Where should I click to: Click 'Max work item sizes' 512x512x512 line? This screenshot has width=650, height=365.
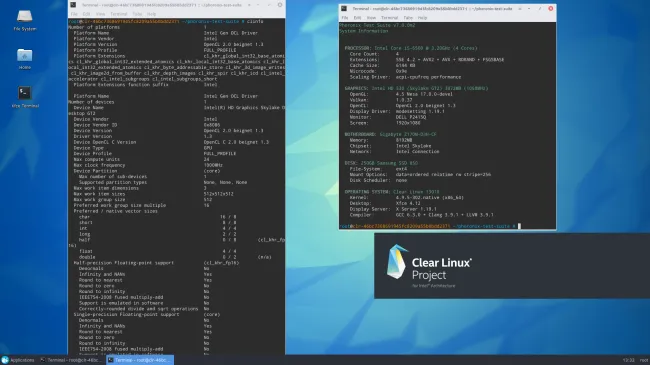point(154,194)
